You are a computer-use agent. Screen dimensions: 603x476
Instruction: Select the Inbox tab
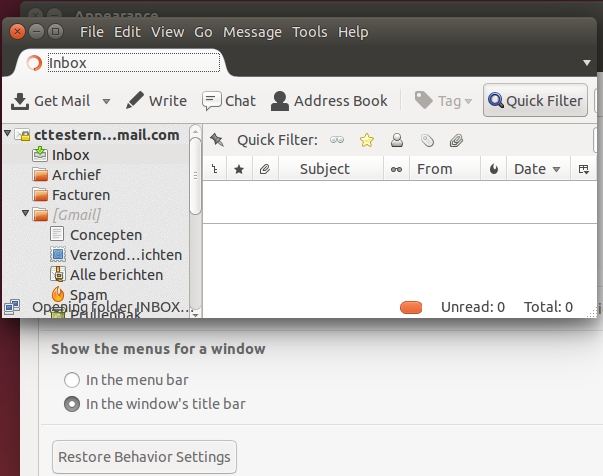(123, 63)
